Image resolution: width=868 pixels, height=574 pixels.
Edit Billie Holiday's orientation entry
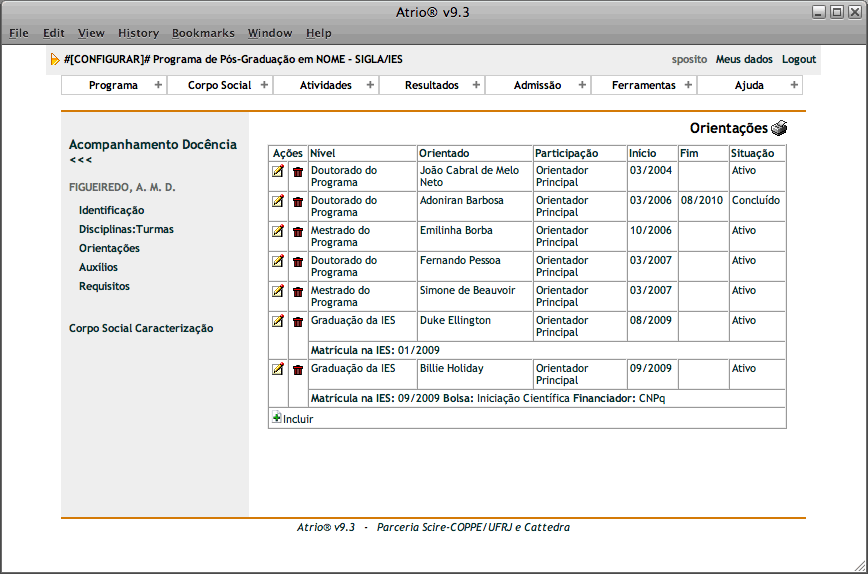278,369
